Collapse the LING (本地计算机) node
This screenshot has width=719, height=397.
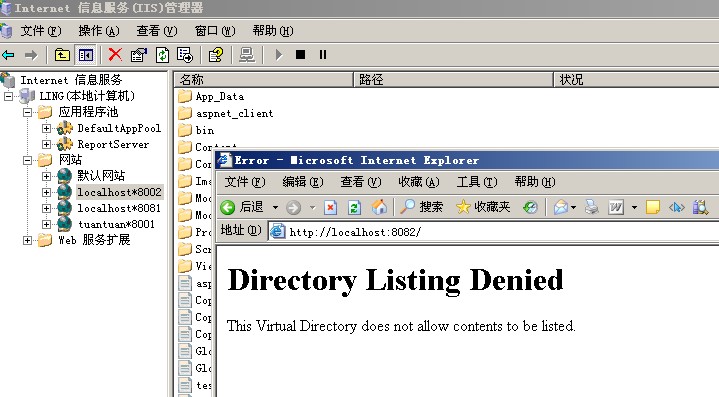click(8, 96)
